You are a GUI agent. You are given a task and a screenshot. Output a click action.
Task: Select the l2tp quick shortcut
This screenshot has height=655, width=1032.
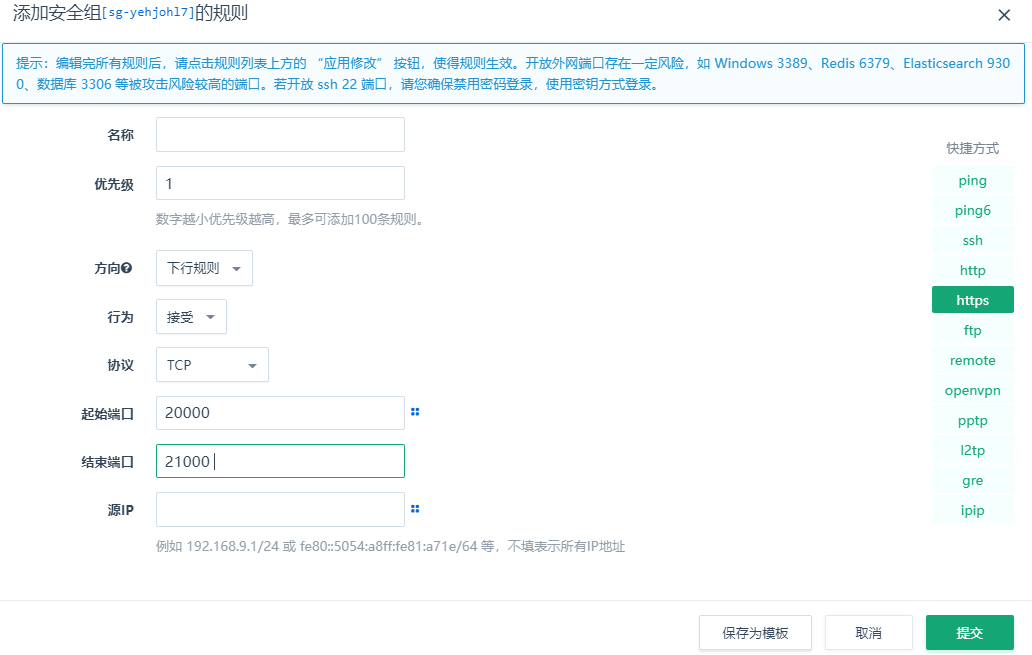point(972,450)
